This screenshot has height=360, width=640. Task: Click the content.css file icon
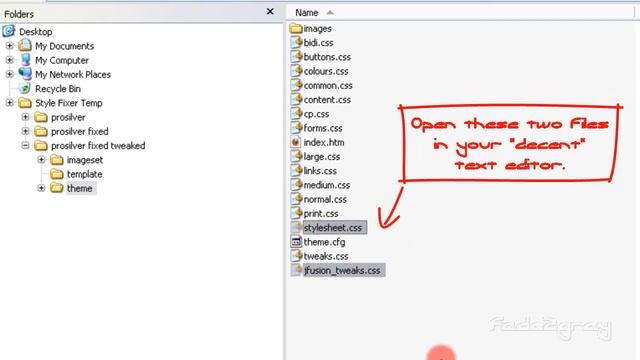(x=296, y=99)
